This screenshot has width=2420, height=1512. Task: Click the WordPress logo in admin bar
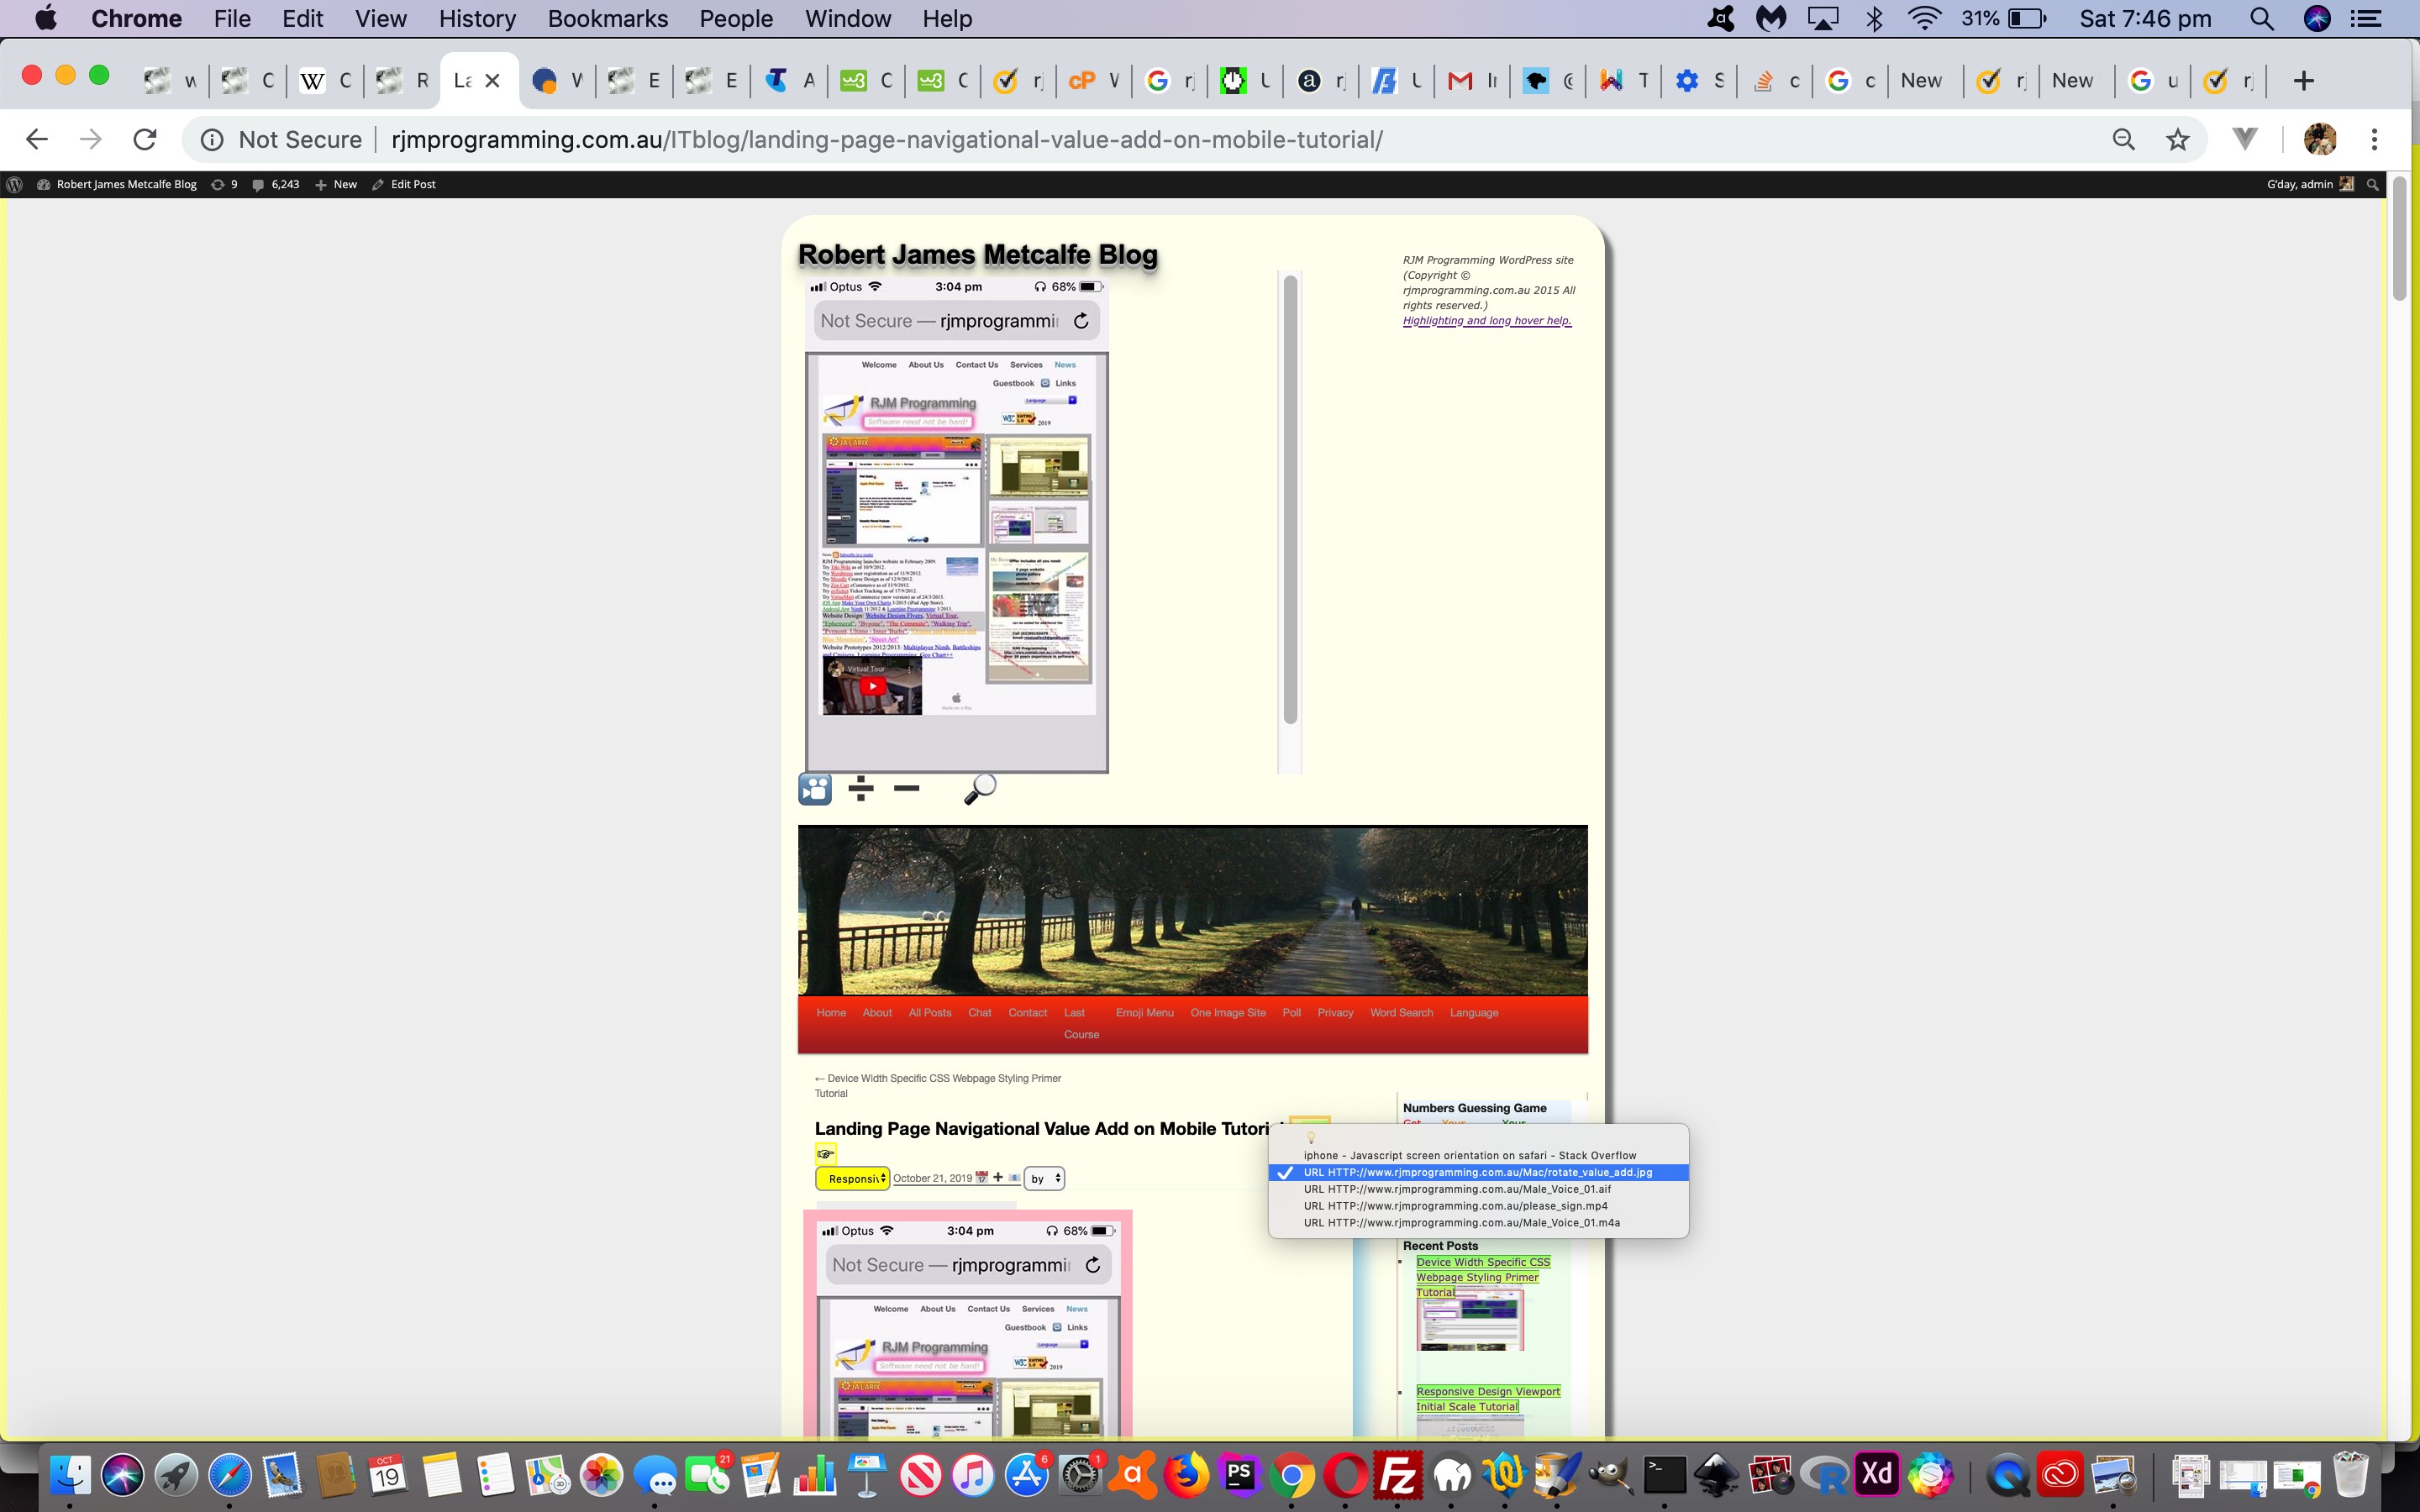point(15,184)
